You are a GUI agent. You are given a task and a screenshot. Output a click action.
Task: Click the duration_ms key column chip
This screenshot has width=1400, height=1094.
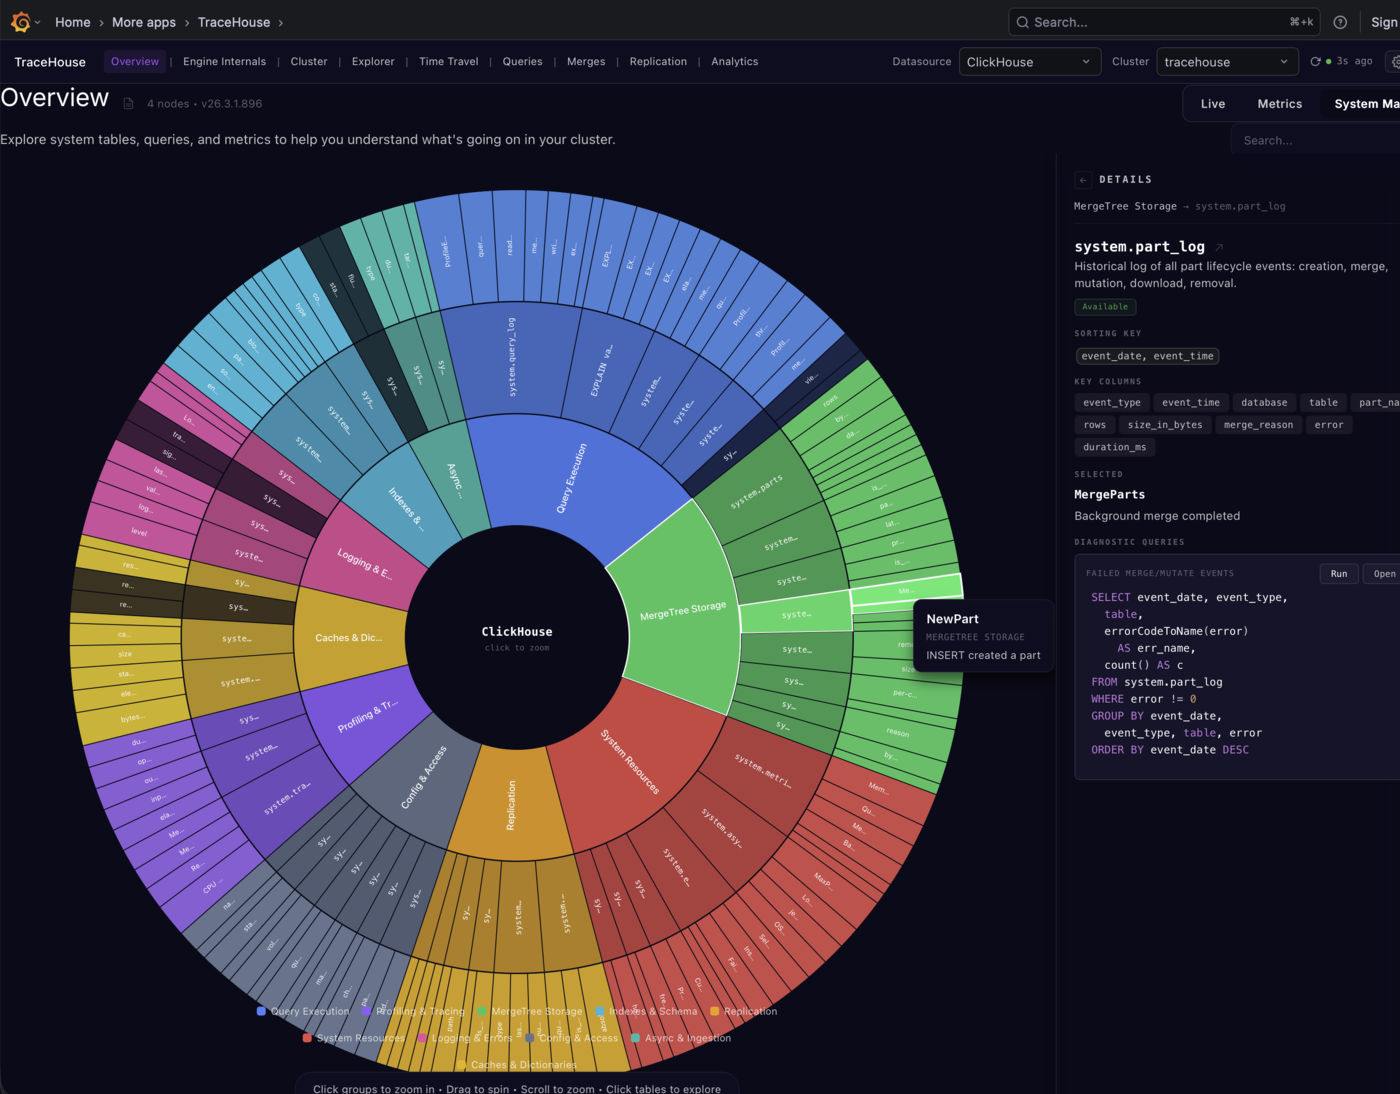tap(1114, 447)
